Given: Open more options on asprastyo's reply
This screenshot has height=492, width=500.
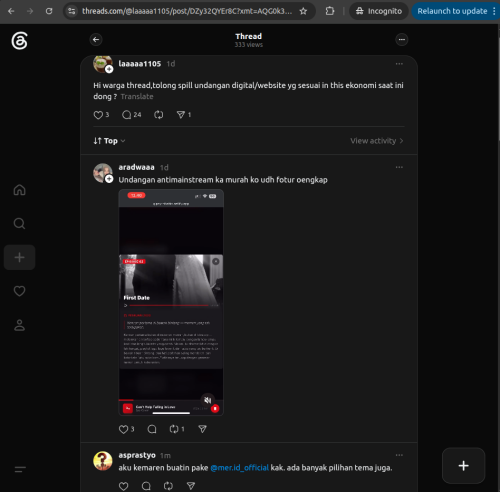Looking at the screenshot, I should (399, 455).
